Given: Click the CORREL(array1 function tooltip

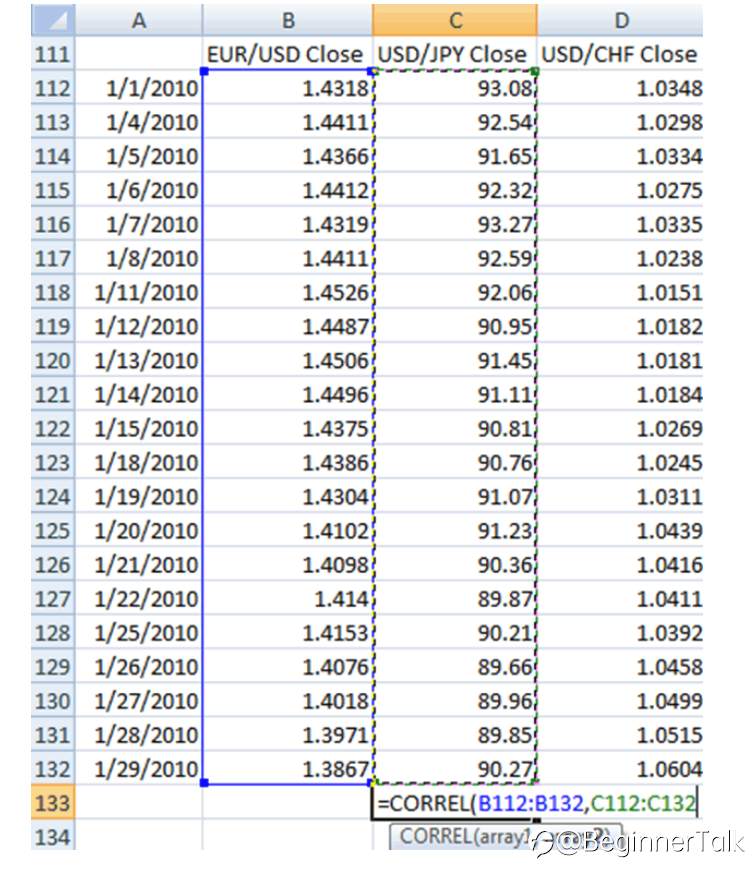Looking at the screenshot, I should click(505, 836).
